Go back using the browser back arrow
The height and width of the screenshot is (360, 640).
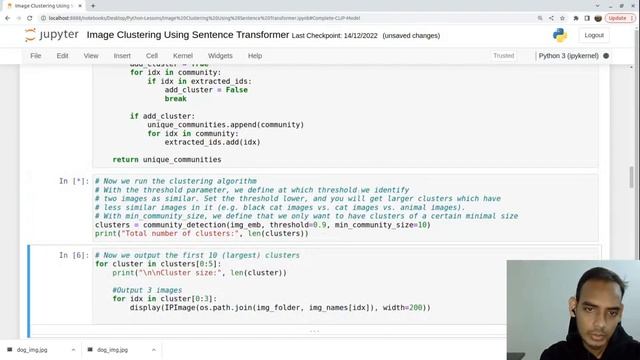pos(7,18)
